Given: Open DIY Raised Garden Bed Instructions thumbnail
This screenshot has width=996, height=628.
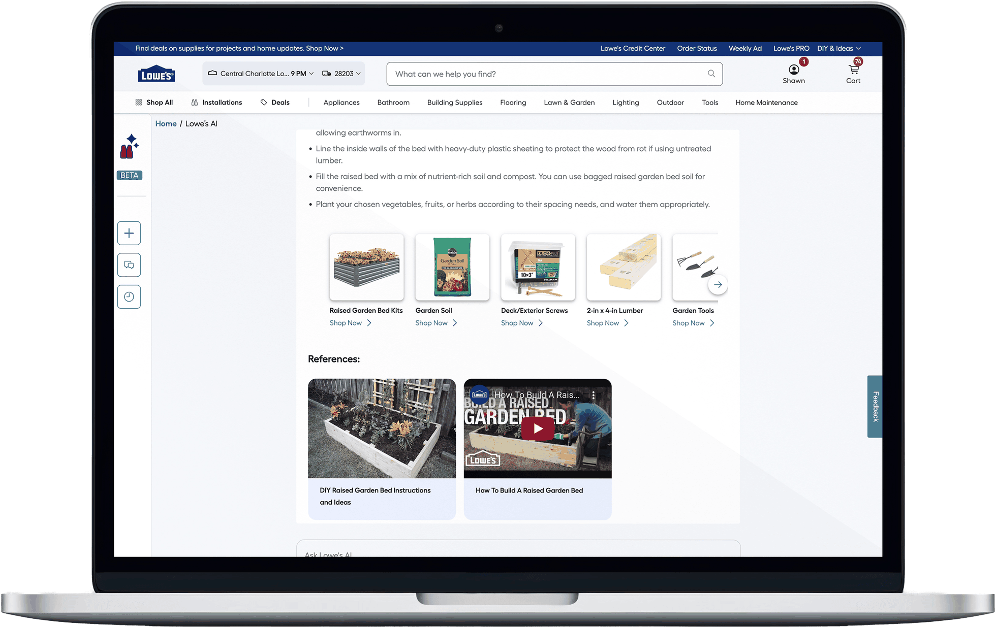Looking at the screenshot, I should coord(382,429).
